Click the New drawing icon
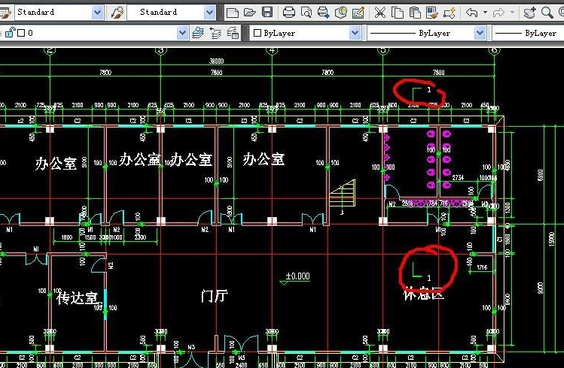This screenshot has height=368, width=564. click(232, 13)
